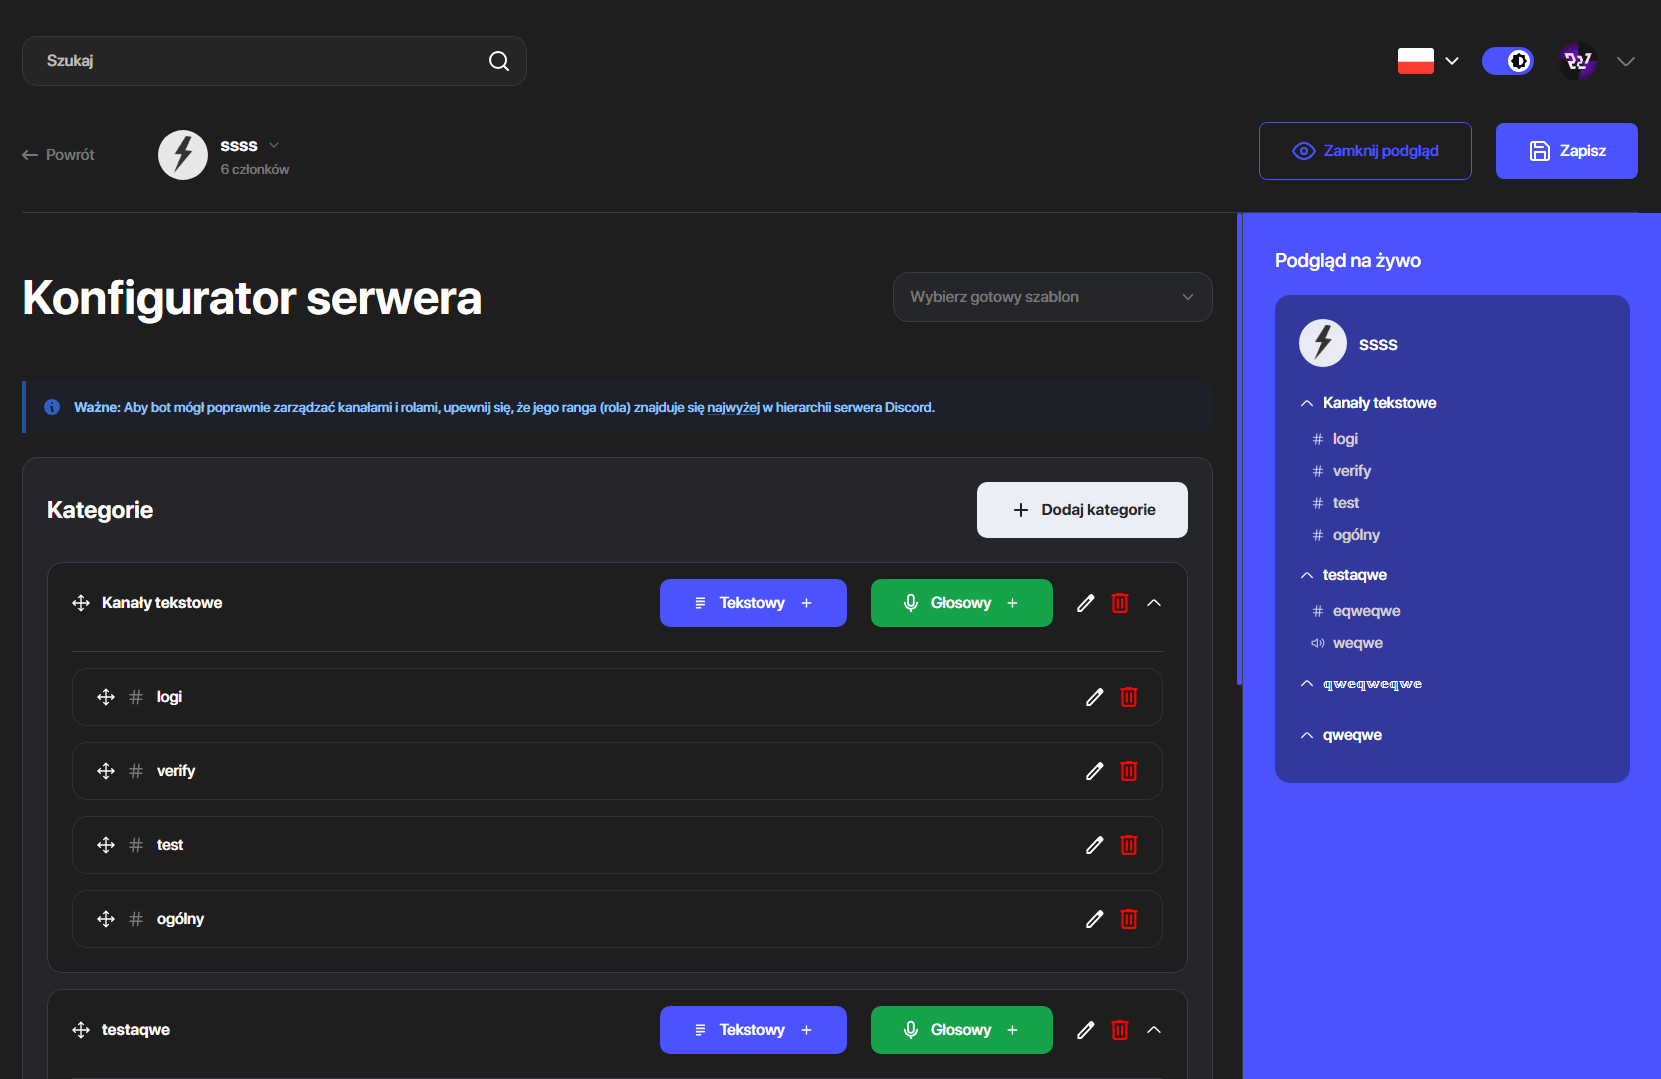Click the 6 członków member count
Image resolution: width=1661 pixels, height=1079 pixels.
(x=255, y=170)
